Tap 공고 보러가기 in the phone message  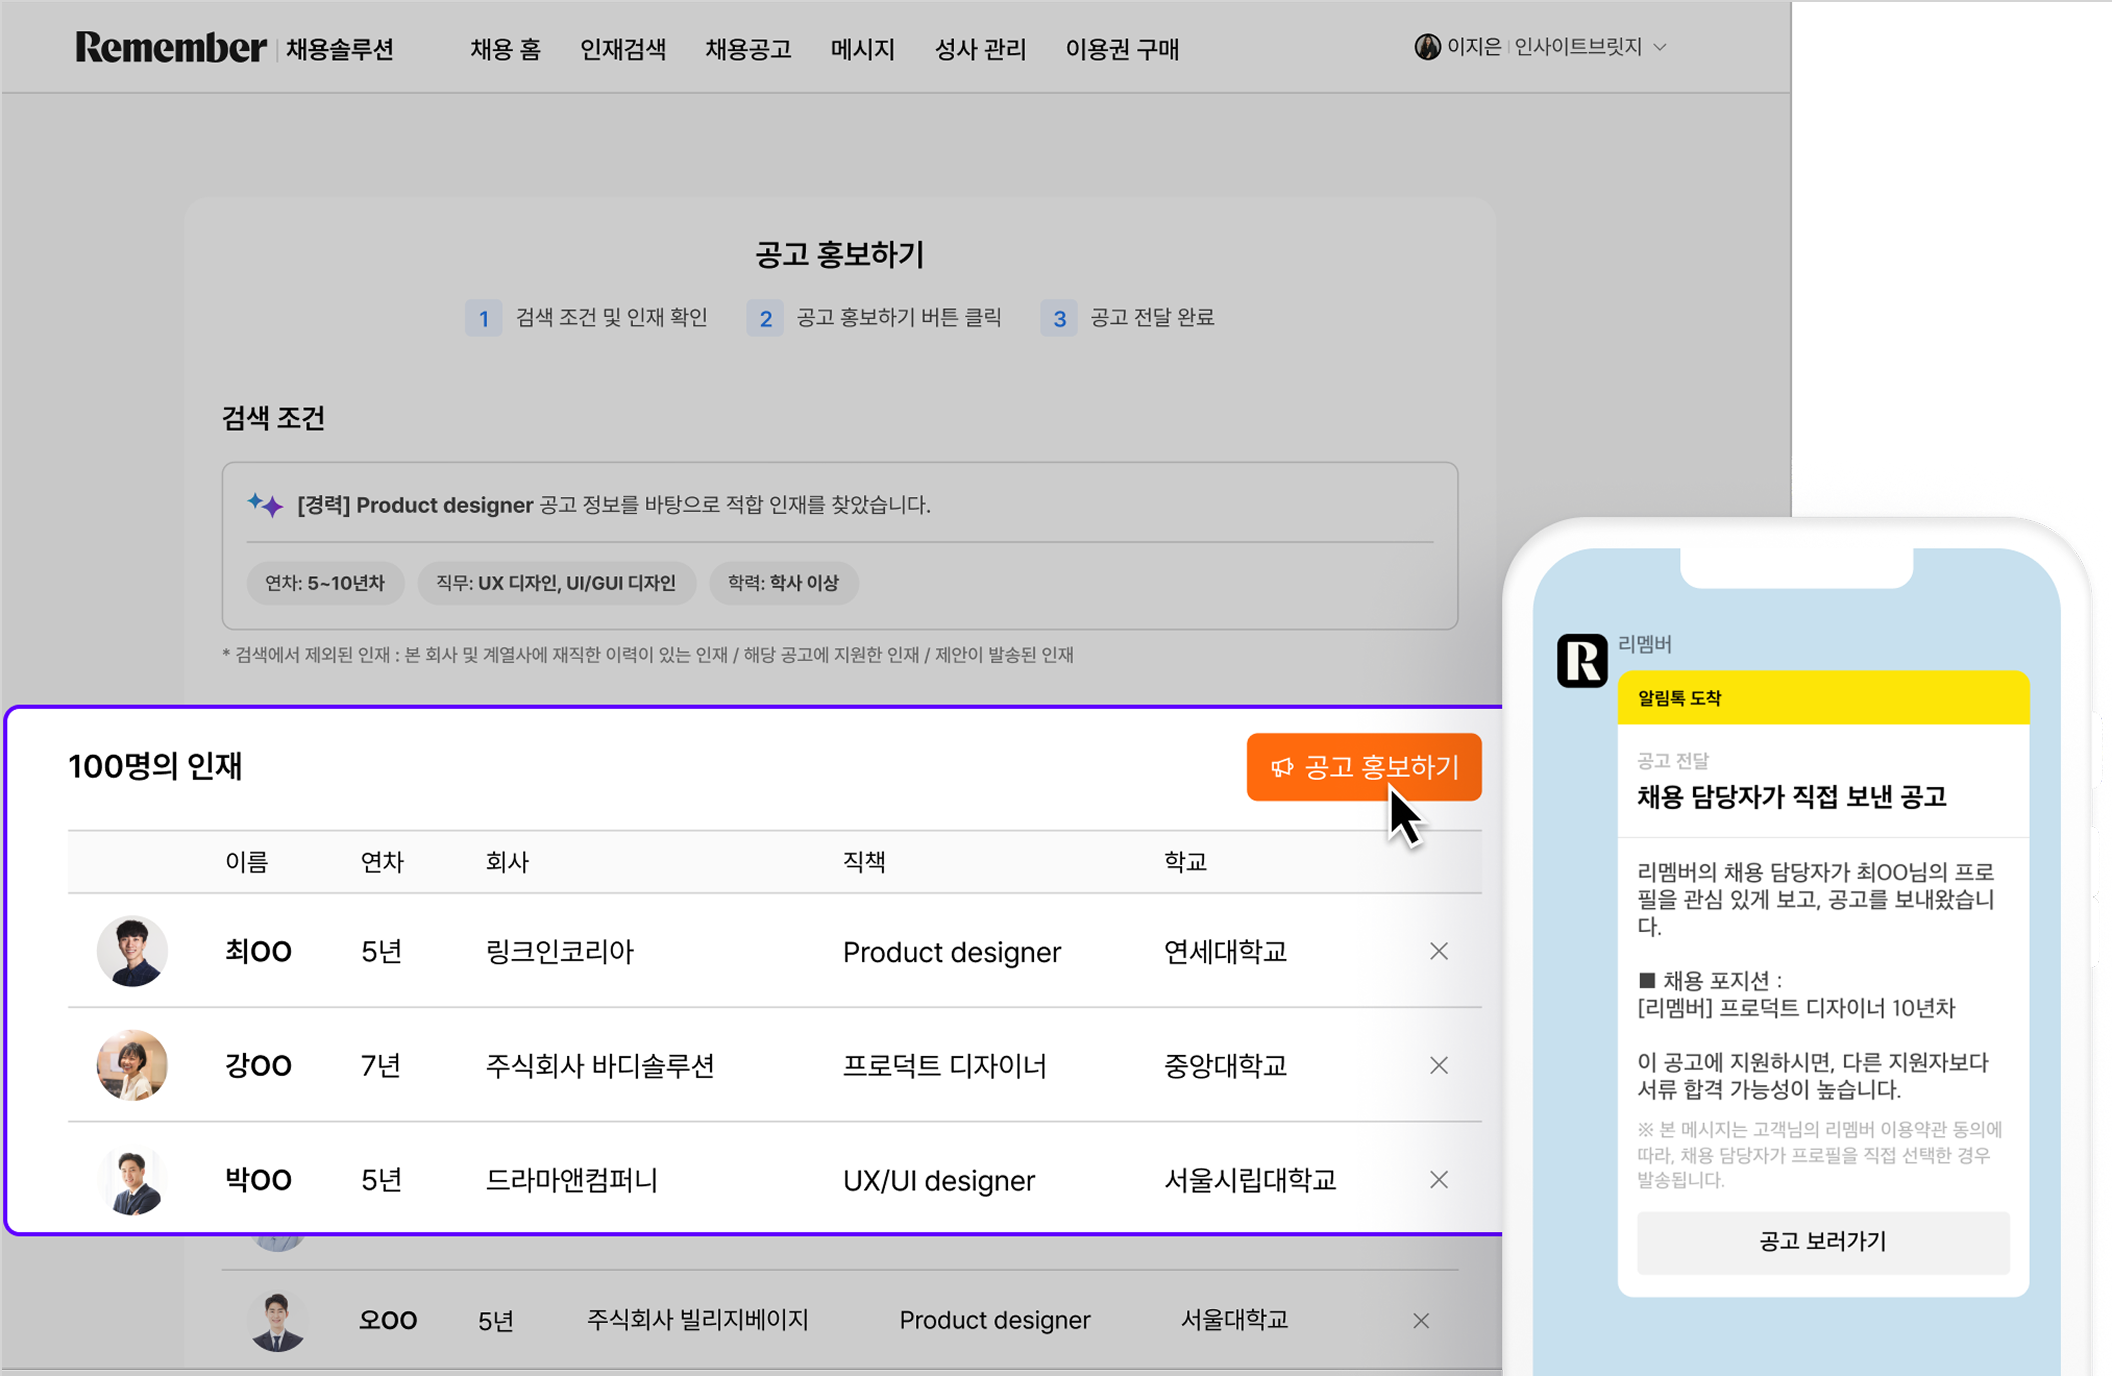click(1823, 1242)
